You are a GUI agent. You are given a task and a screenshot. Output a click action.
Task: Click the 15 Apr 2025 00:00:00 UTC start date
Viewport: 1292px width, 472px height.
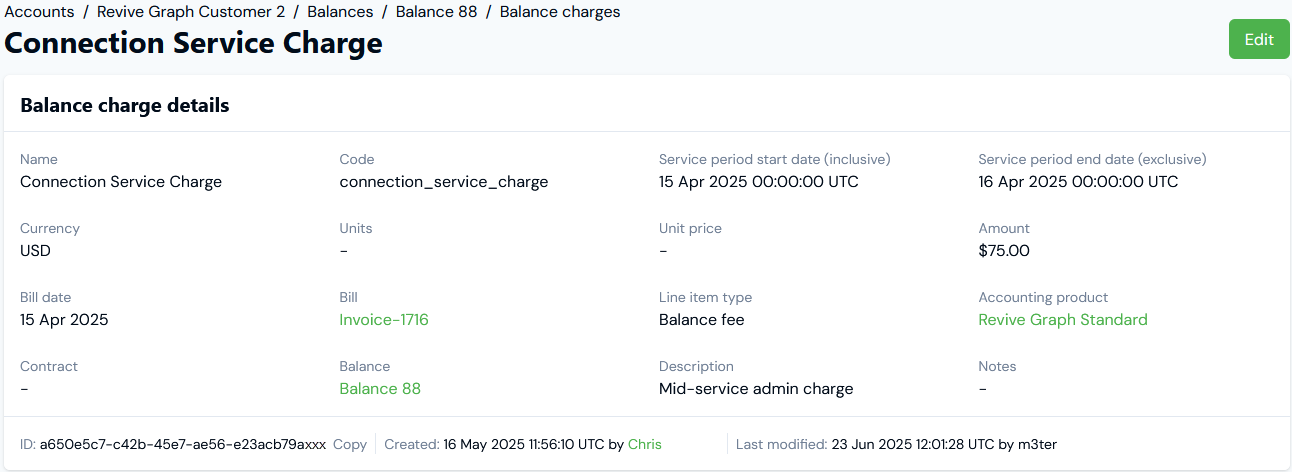[x=758, y=182]
